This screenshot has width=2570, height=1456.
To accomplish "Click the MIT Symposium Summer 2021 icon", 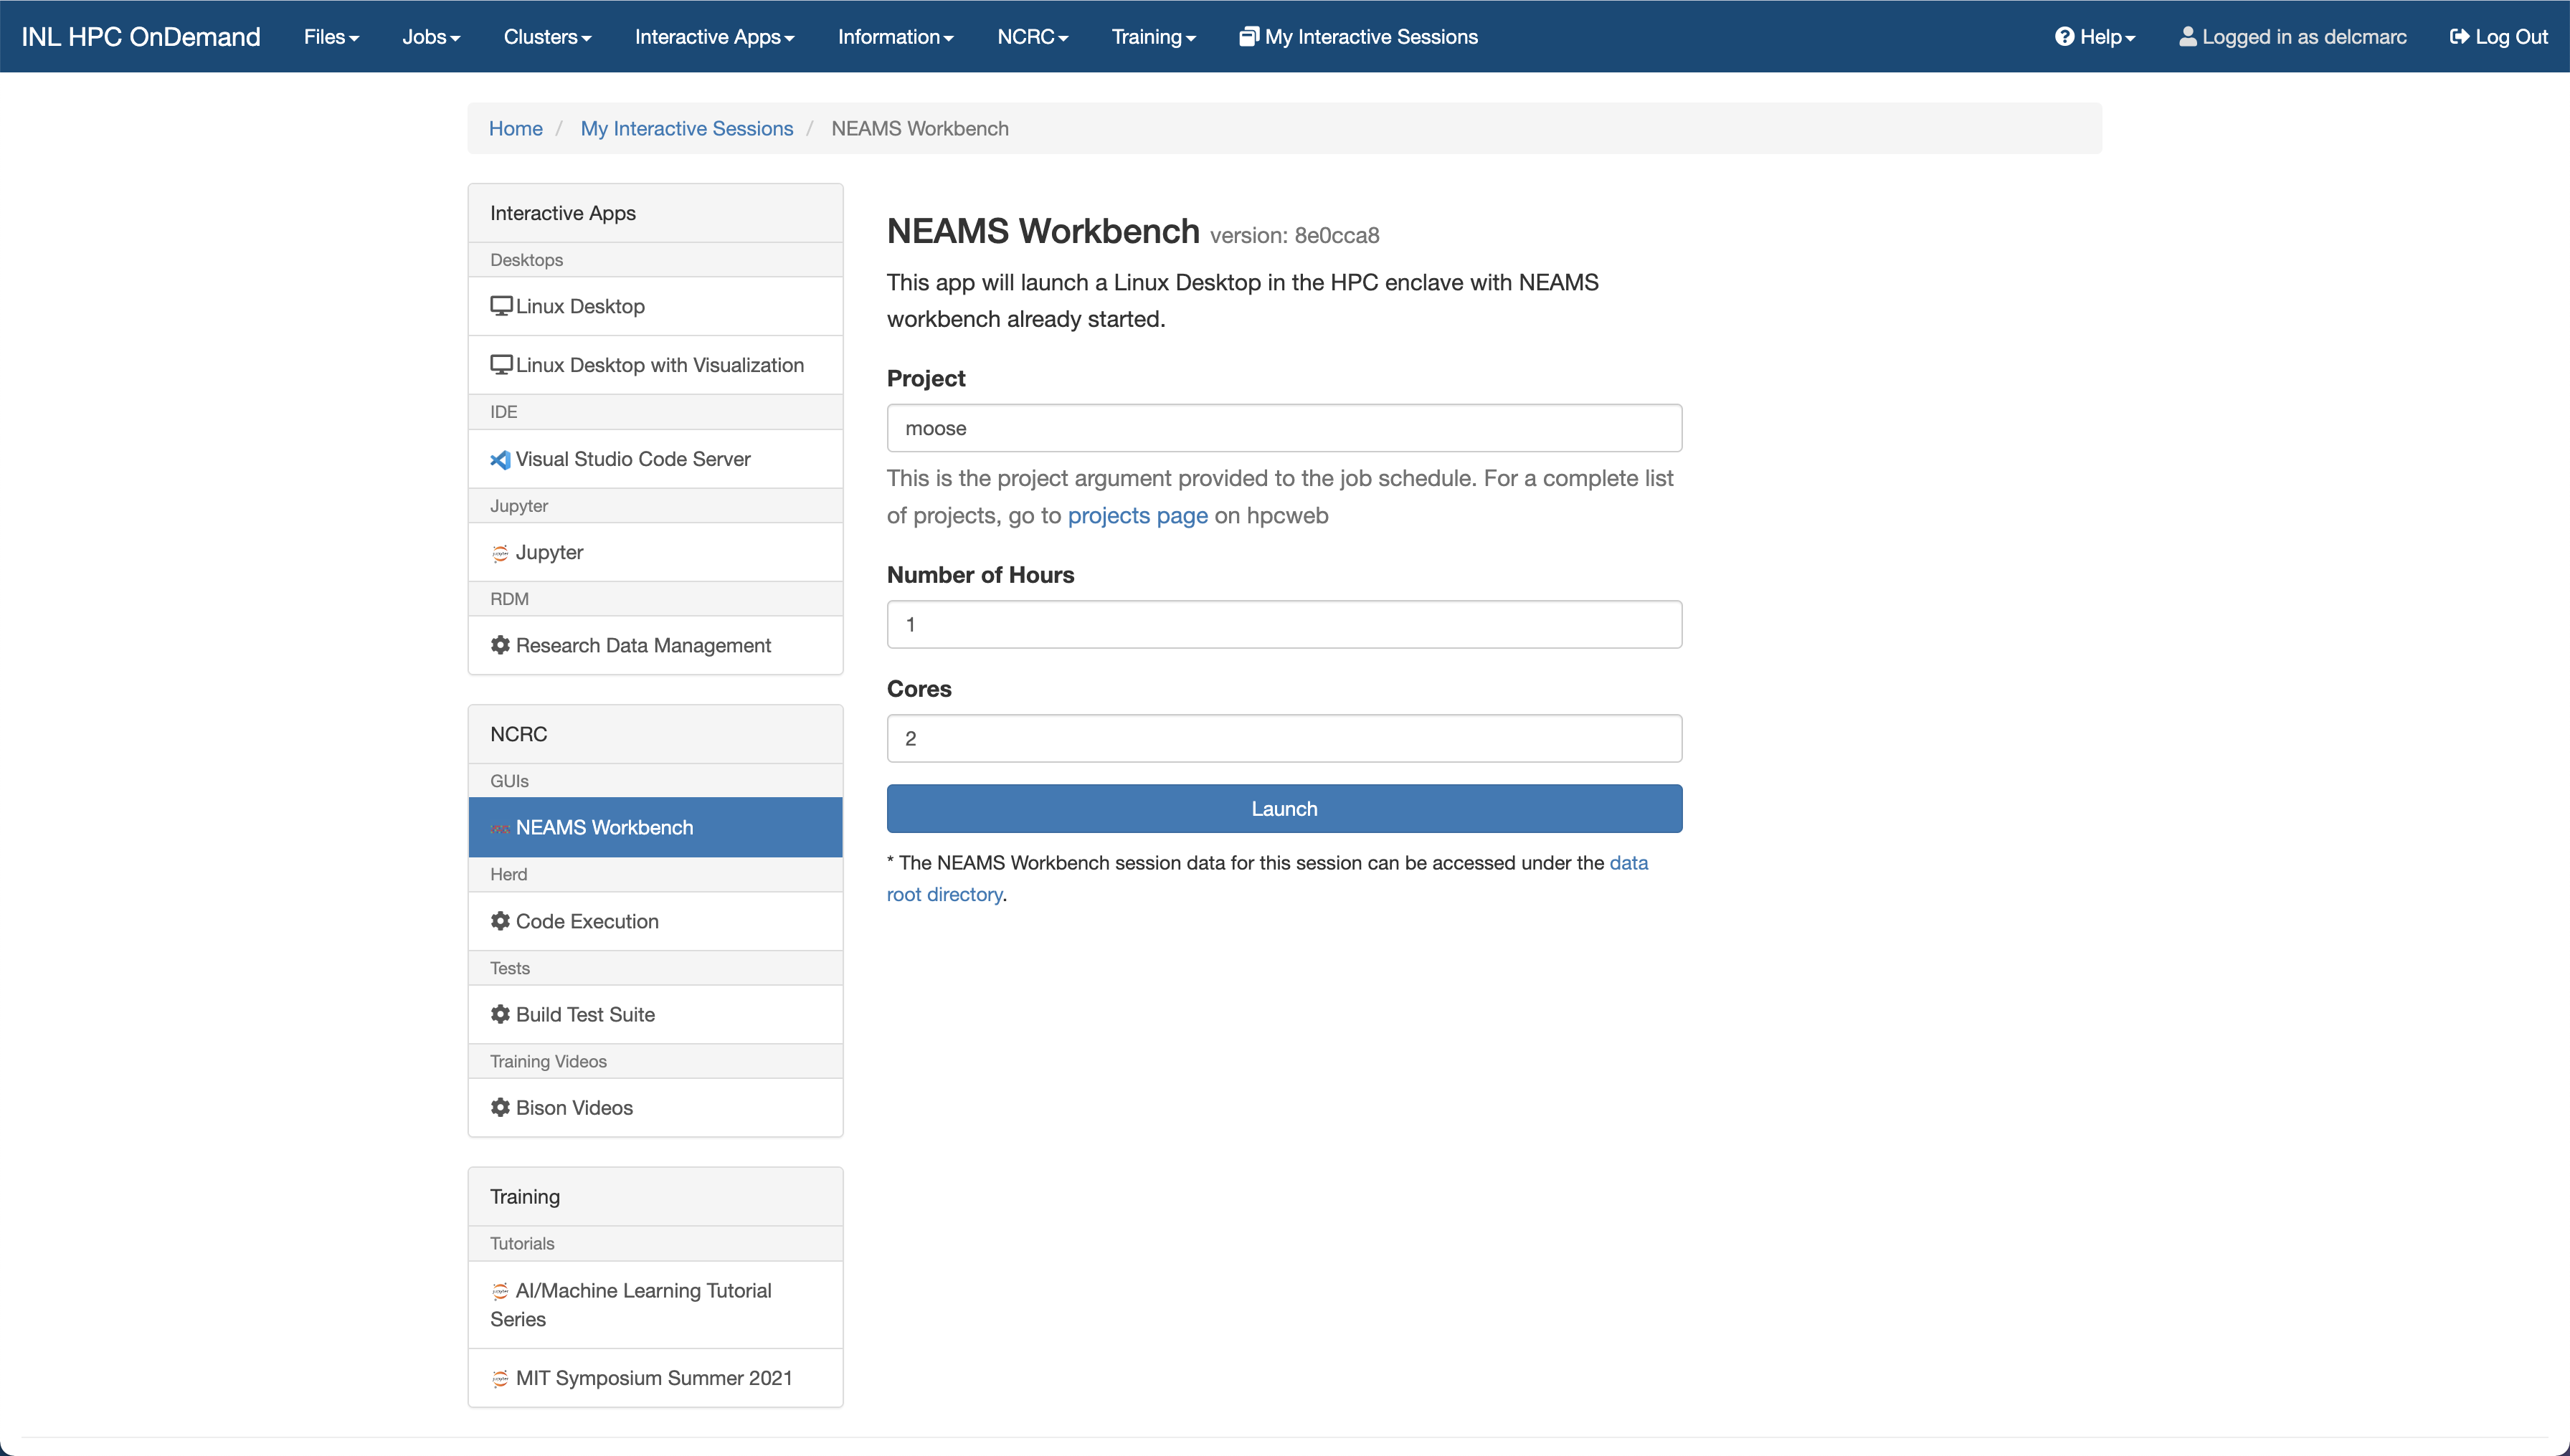I will pos(500,1378).
